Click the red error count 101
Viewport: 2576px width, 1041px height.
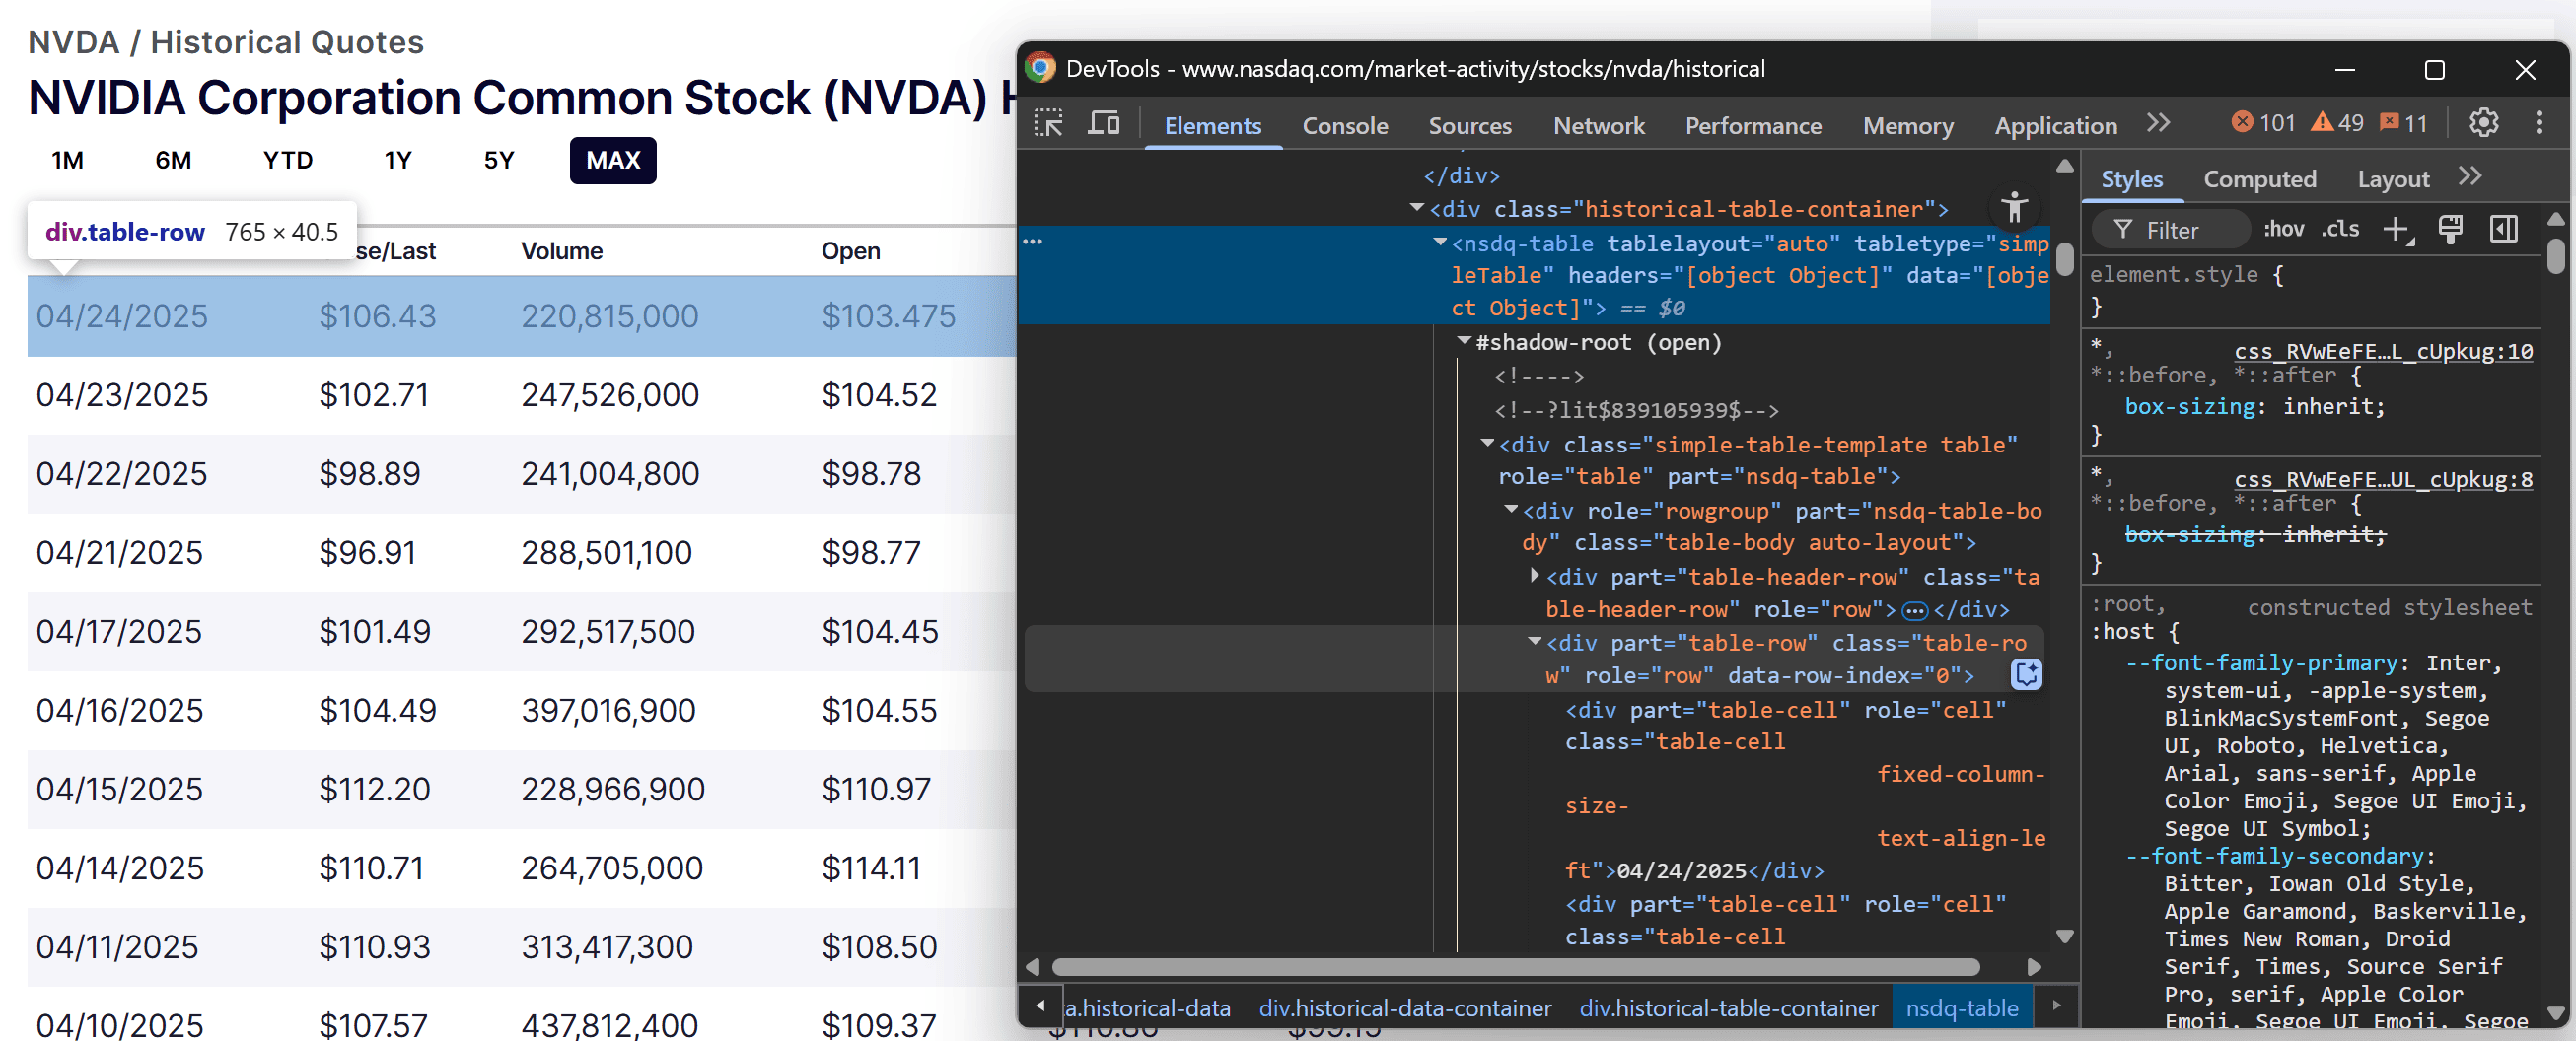(x=2264, y=123)
